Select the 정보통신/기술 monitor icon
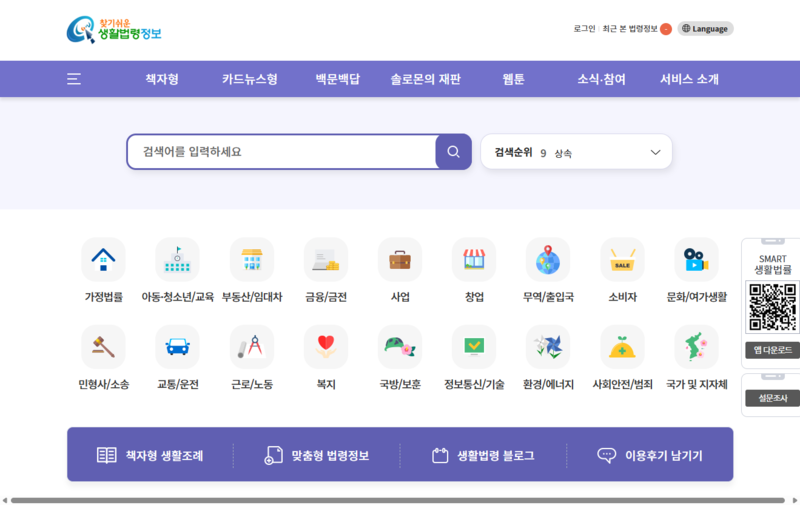The image size is (800, 505). [474, 347]
